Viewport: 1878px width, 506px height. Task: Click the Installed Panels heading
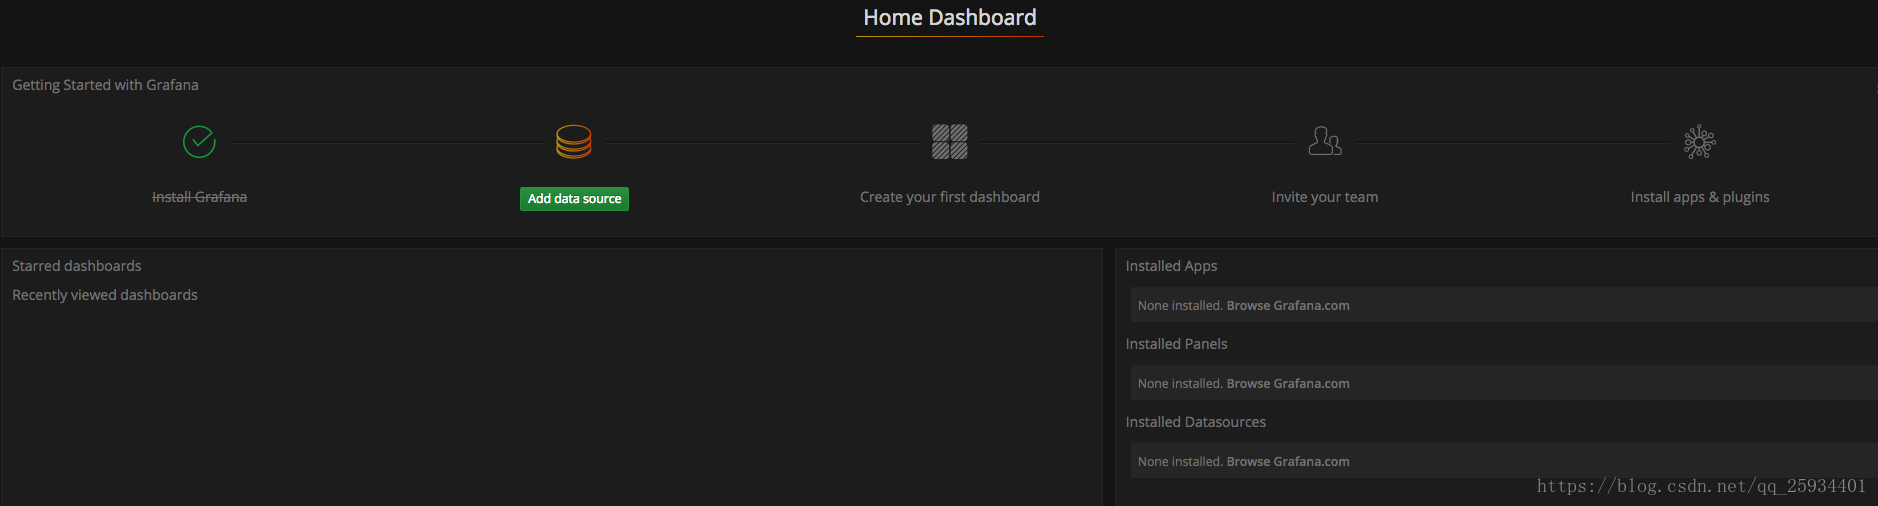(1176, 344)
